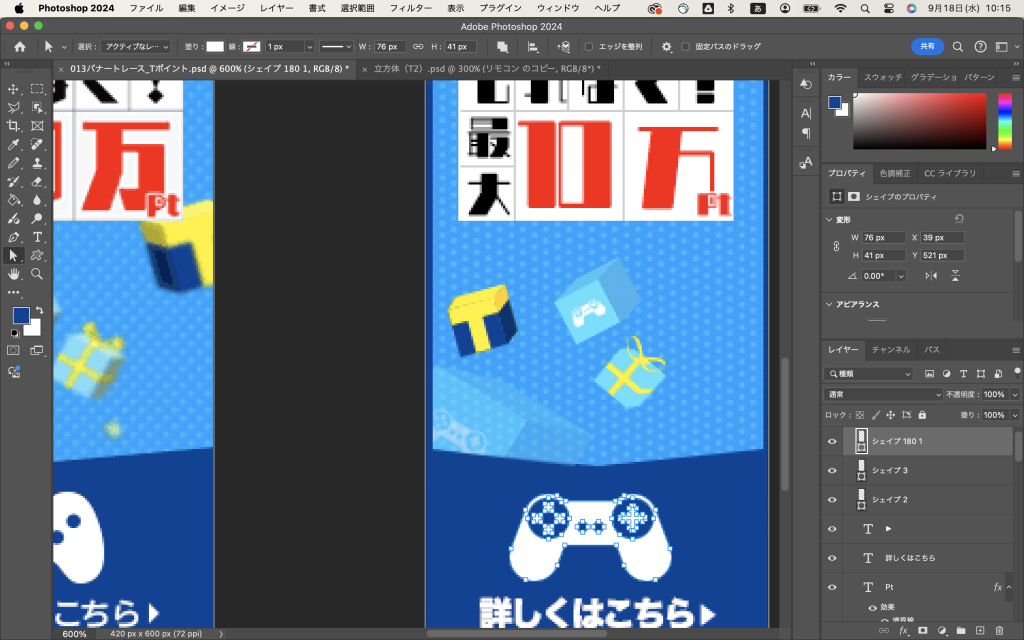The height and width of the screenshot is (640, 1024).
Task: Toggle visibility of 詳しくはこちら layer
Action: (832, 558)
